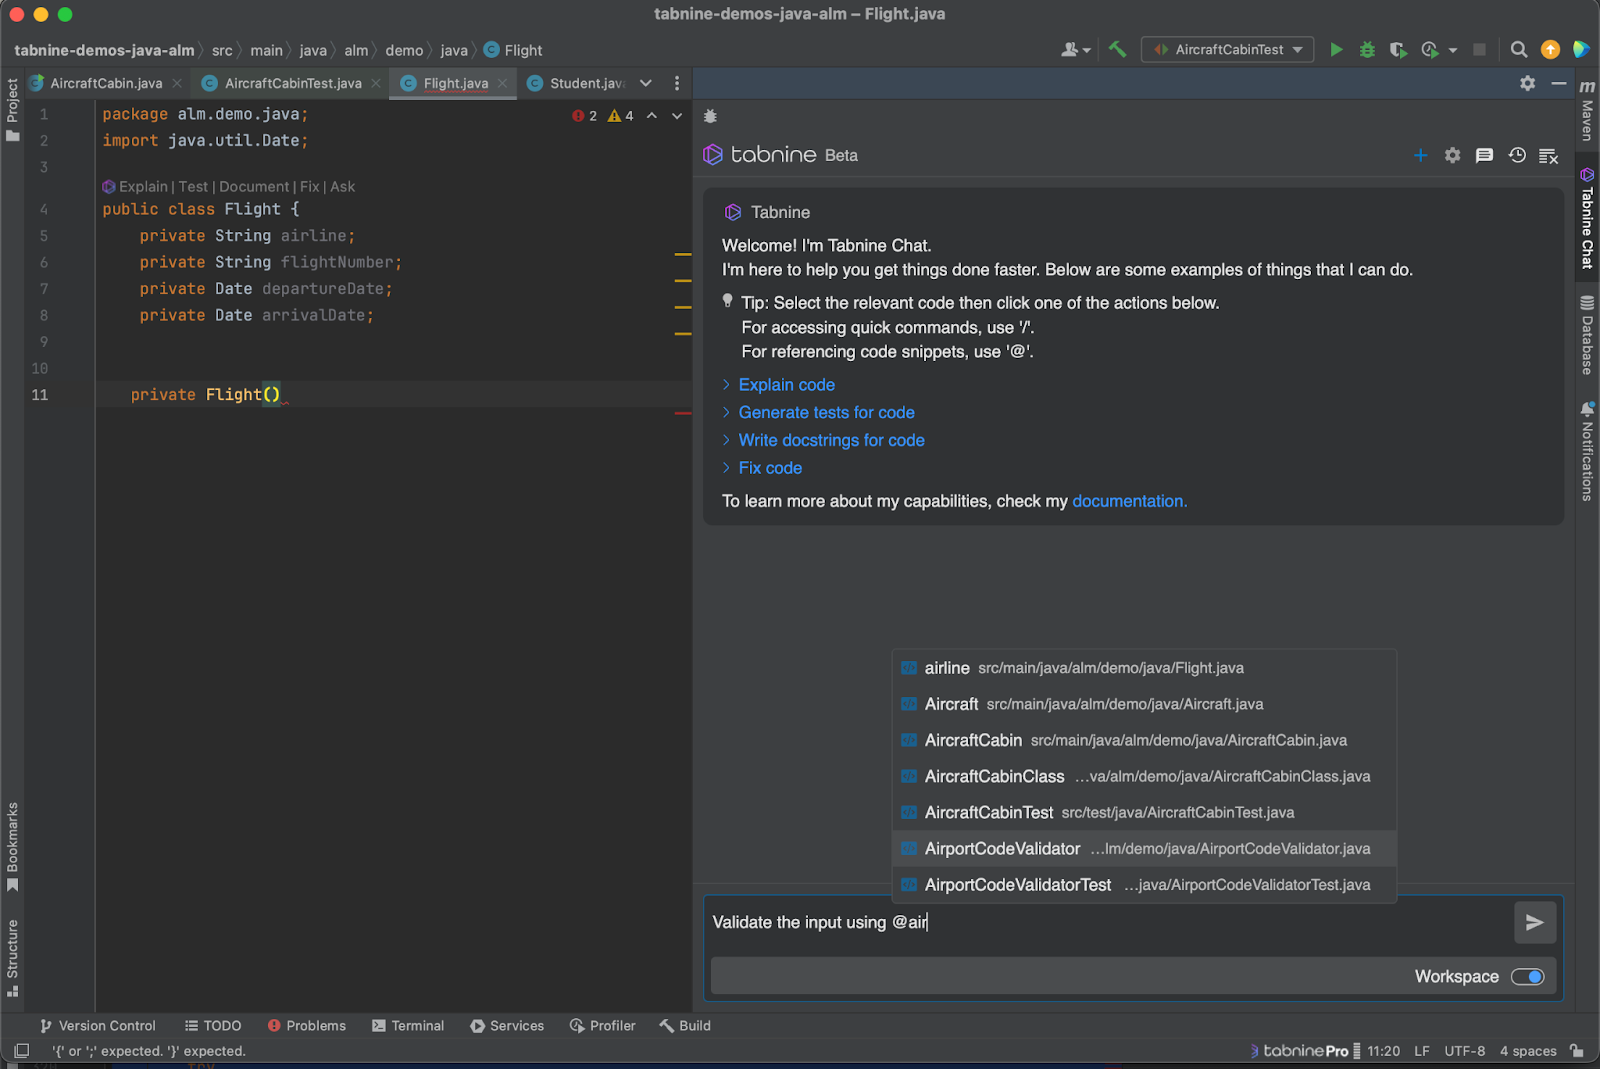Click Document action above Flight class

pyautogui.click(x=254, y=187)
